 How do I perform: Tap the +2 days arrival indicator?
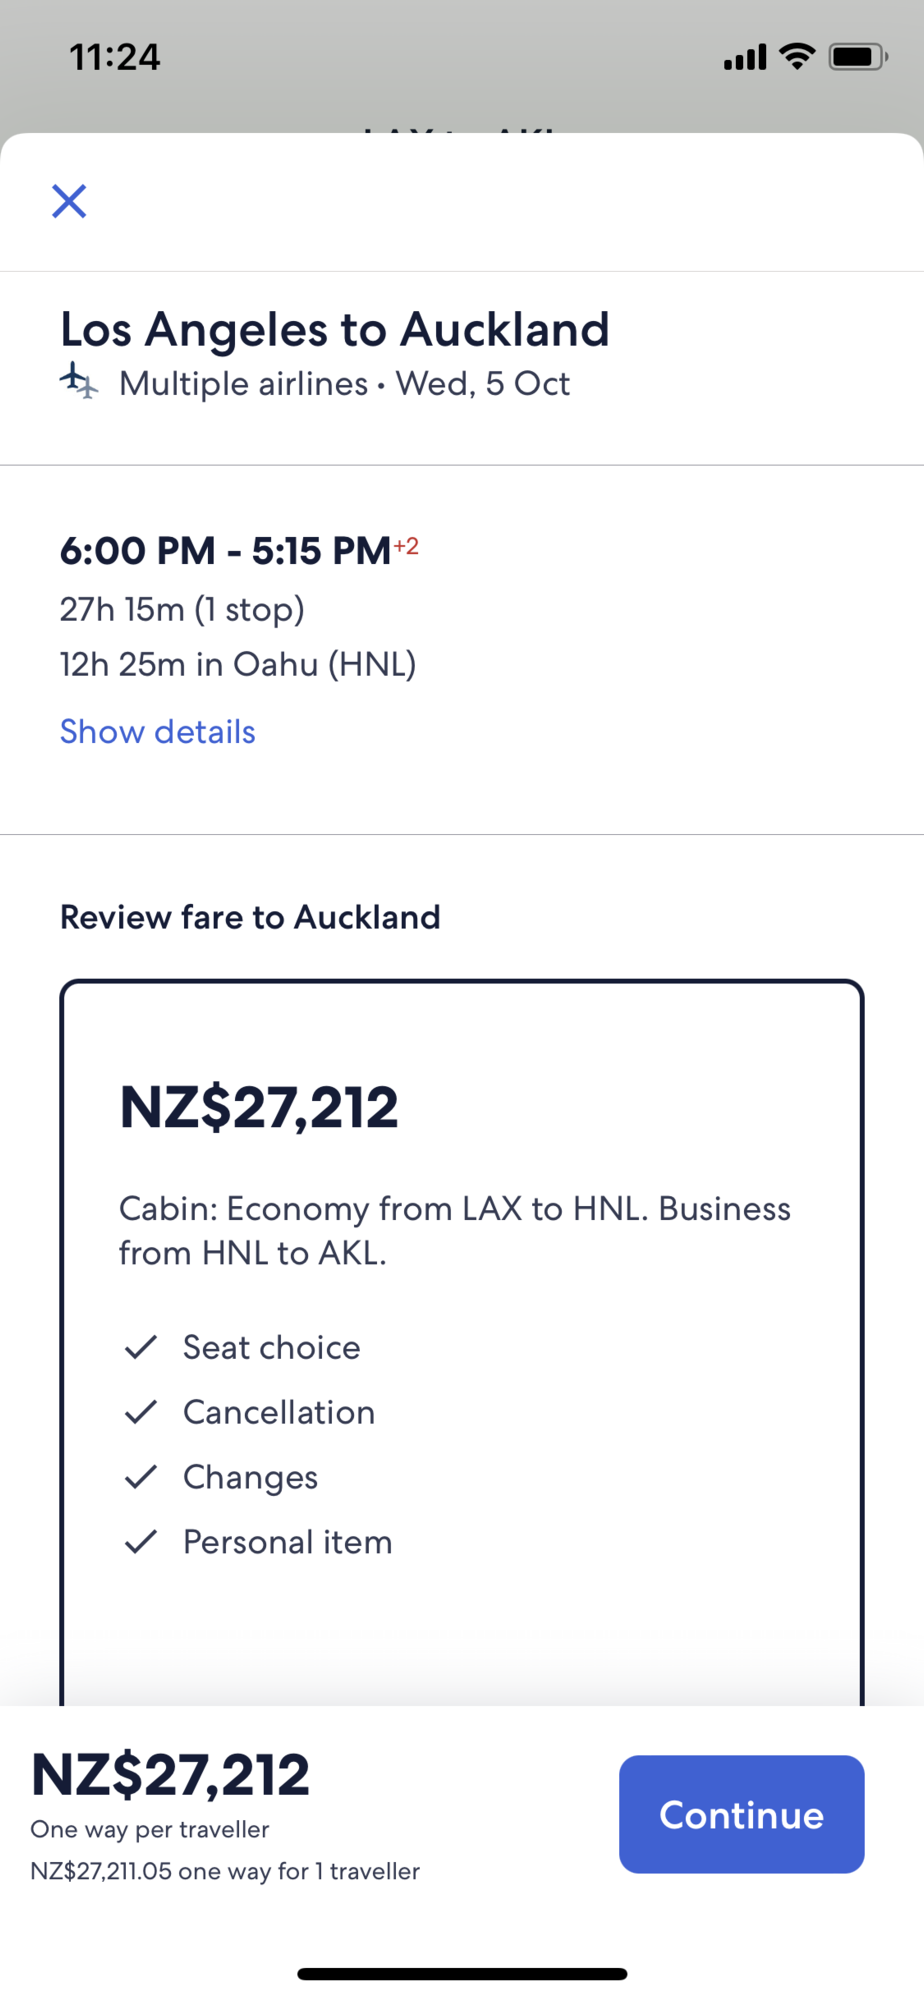pos(406,546)
